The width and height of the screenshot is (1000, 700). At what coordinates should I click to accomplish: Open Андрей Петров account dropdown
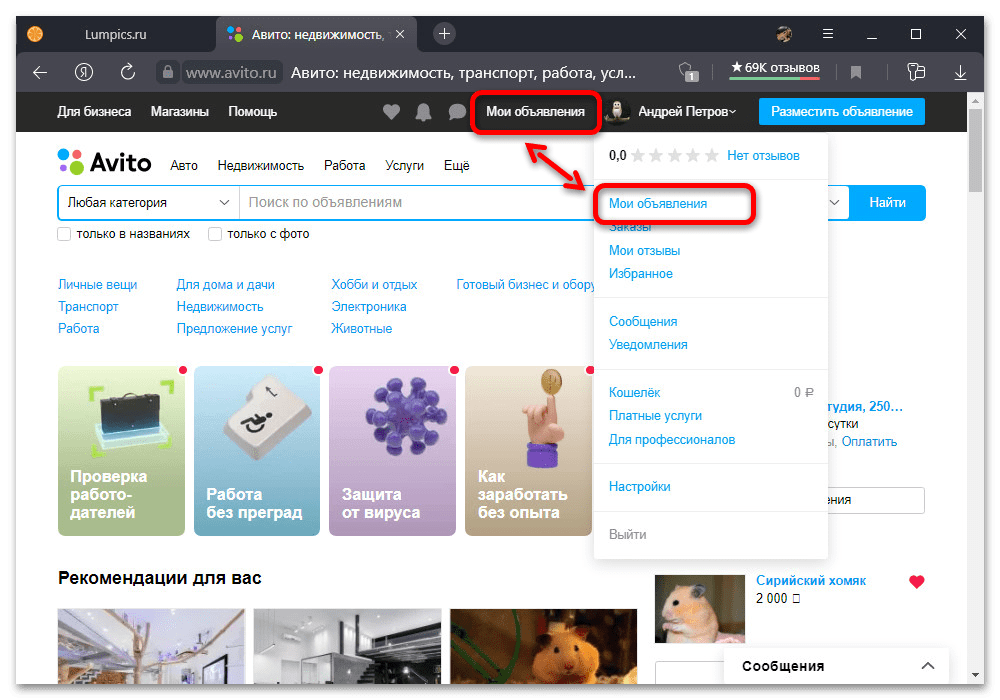pos(686,112)
